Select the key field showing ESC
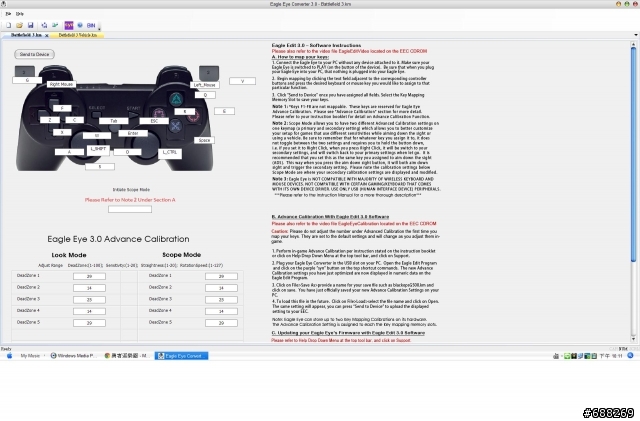Viewport: 640px width, 421px height. click(154, 121)
